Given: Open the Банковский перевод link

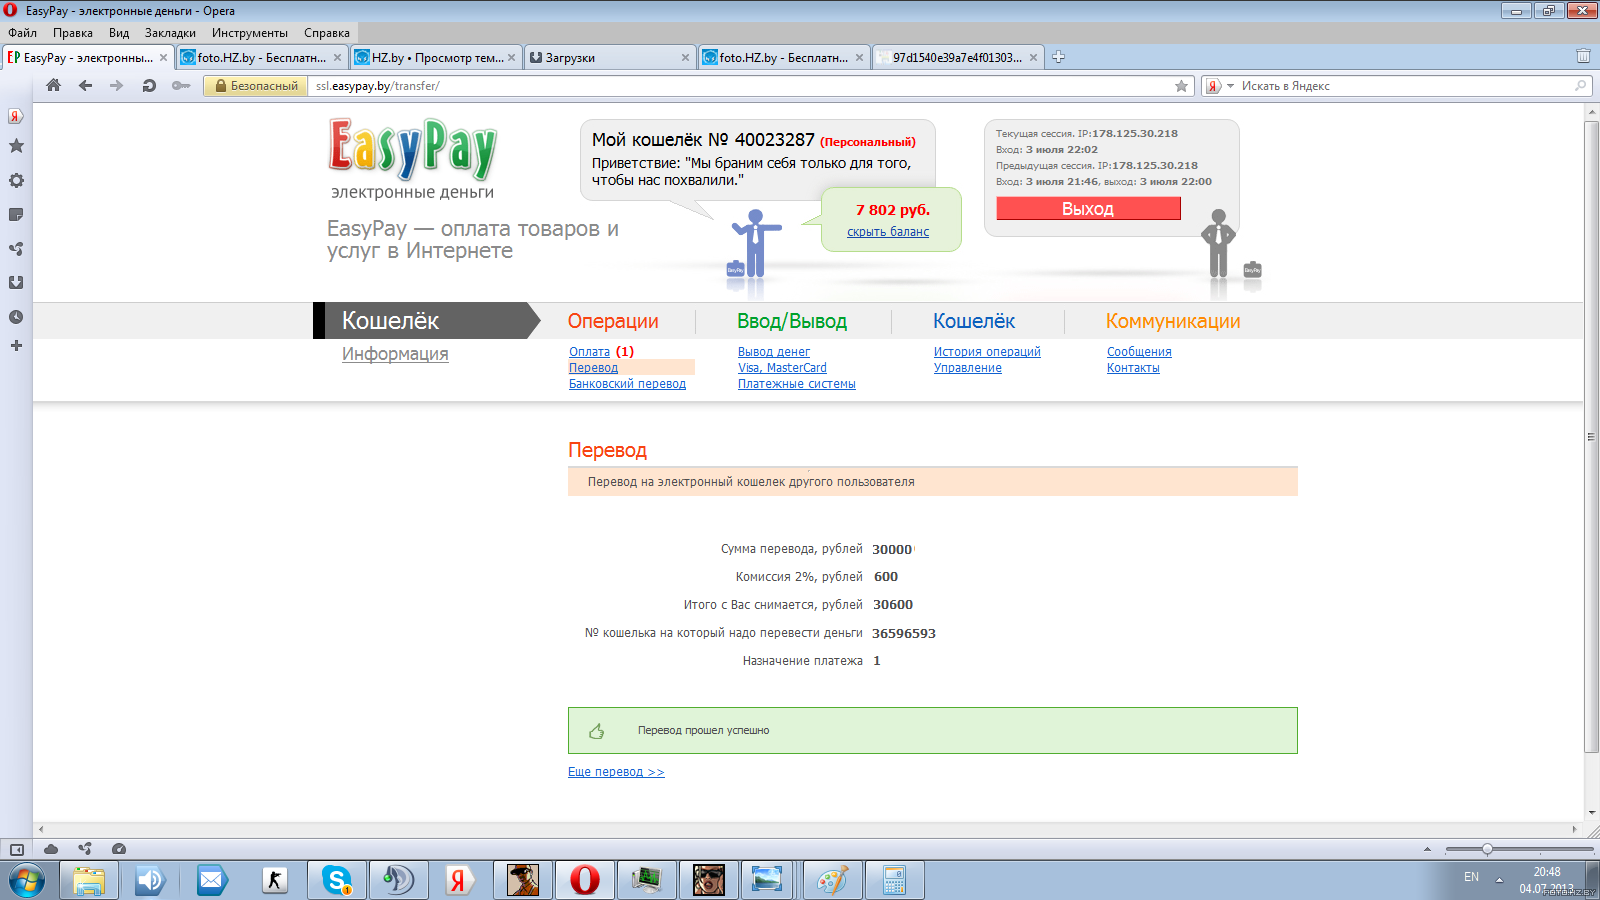Looking at the screenshot, I should tap(627, 384).
